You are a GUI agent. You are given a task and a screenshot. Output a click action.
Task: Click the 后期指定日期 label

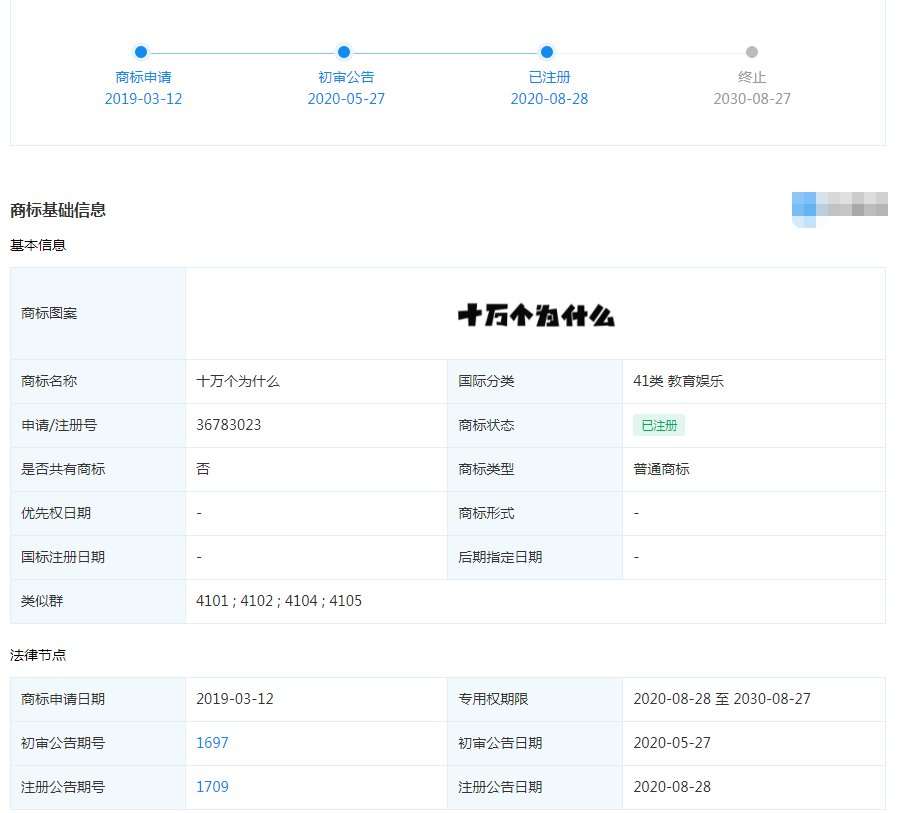[x=500, y=557]
